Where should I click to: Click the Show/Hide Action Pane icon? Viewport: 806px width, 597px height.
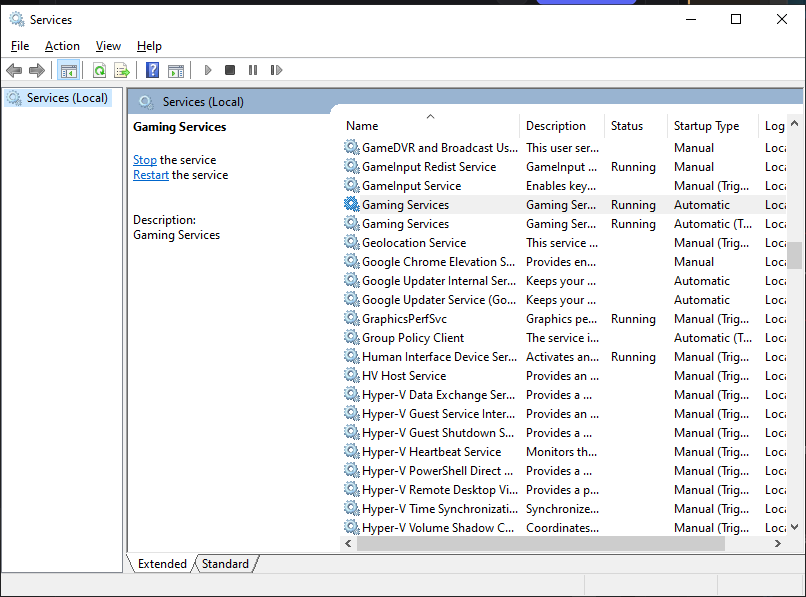tap(176, 70)
